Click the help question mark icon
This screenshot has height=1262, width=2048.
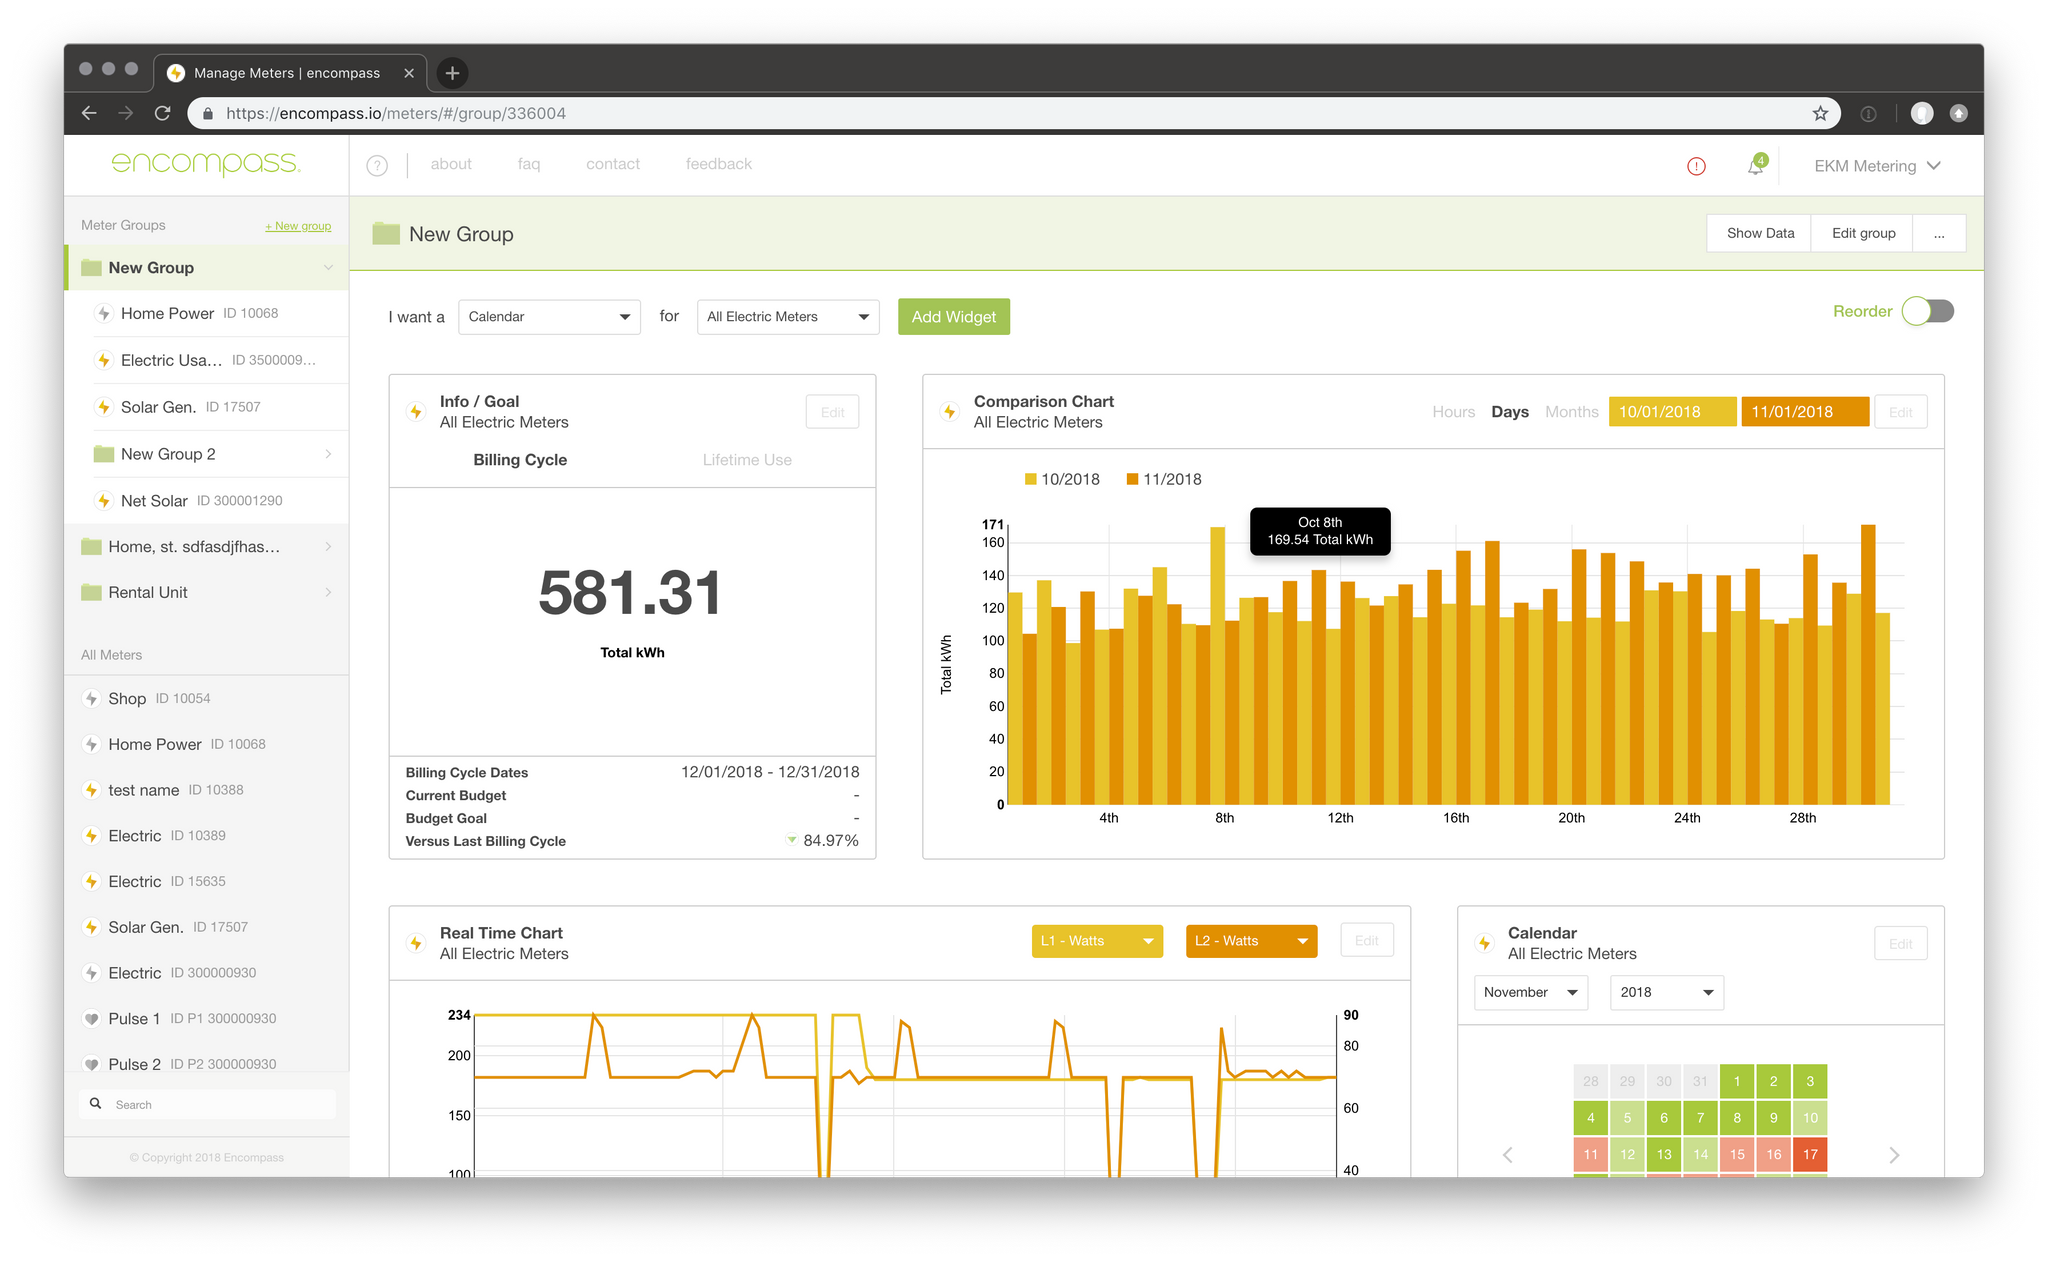click(x=377, y=166)
